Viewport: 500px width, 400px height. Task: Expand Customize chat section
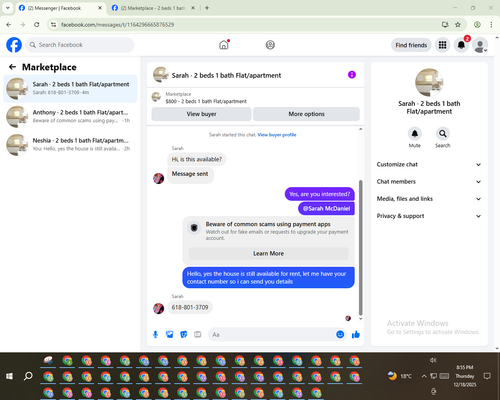click(429, 164)
